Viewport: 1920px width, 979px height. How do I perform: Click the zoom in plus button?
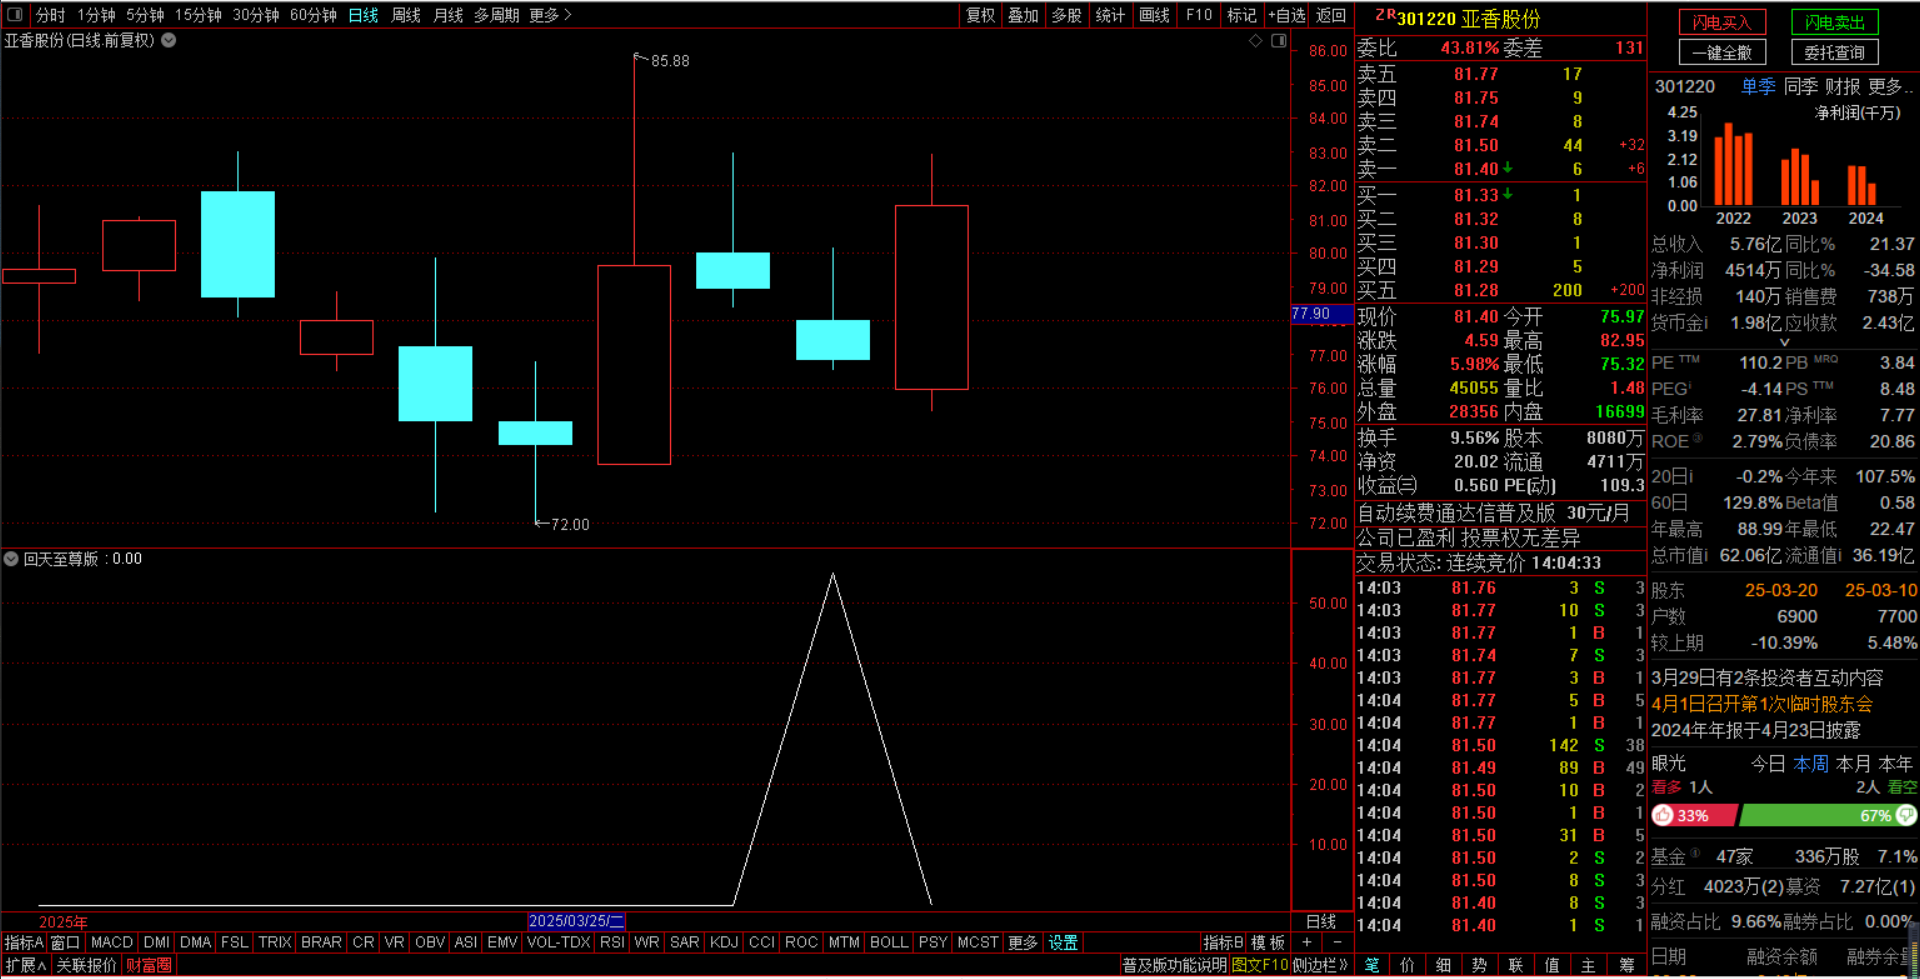point(1307,942)
